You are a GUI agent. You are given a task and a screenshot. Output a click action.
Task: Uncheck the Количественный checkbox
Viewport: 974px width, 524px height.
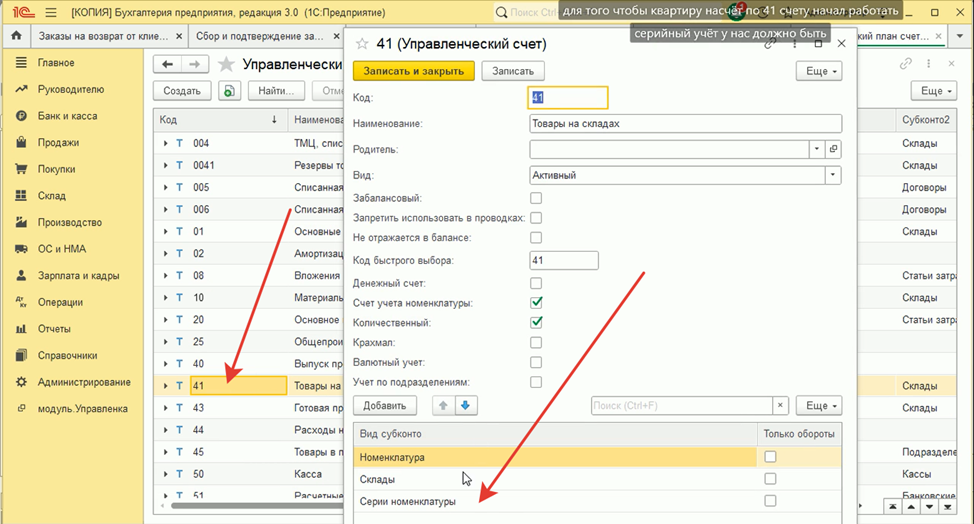536,323
